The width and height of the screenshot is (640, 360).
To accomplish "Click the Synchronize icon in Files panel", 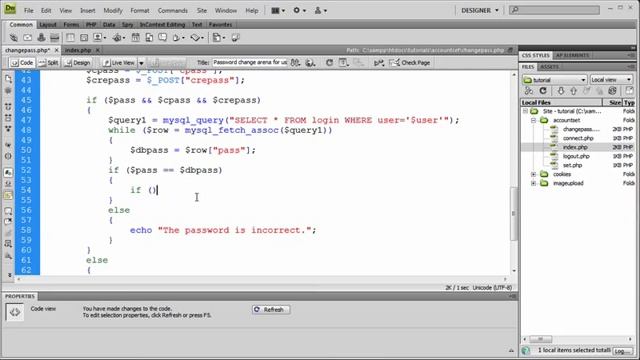I will (x=612, y=91).
